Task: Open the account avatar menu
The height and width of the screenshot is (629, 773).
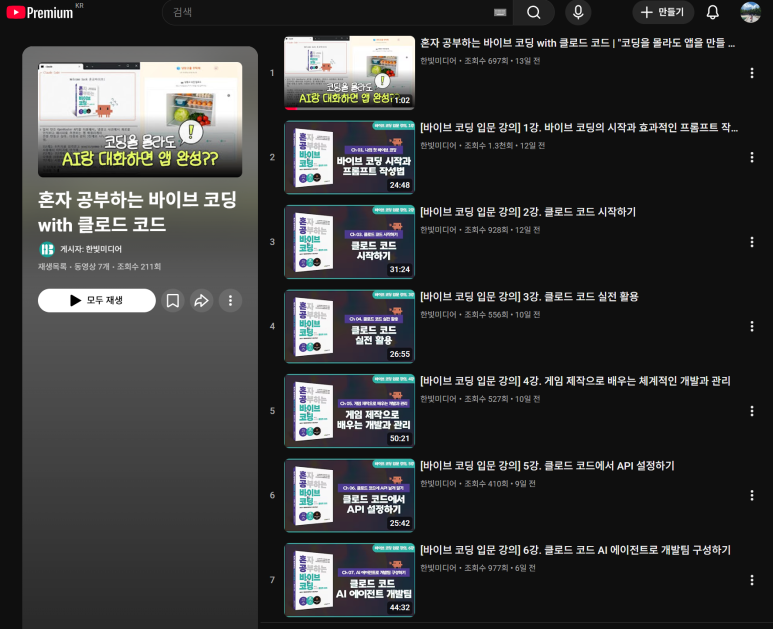Action: click(x=750, y=12)
